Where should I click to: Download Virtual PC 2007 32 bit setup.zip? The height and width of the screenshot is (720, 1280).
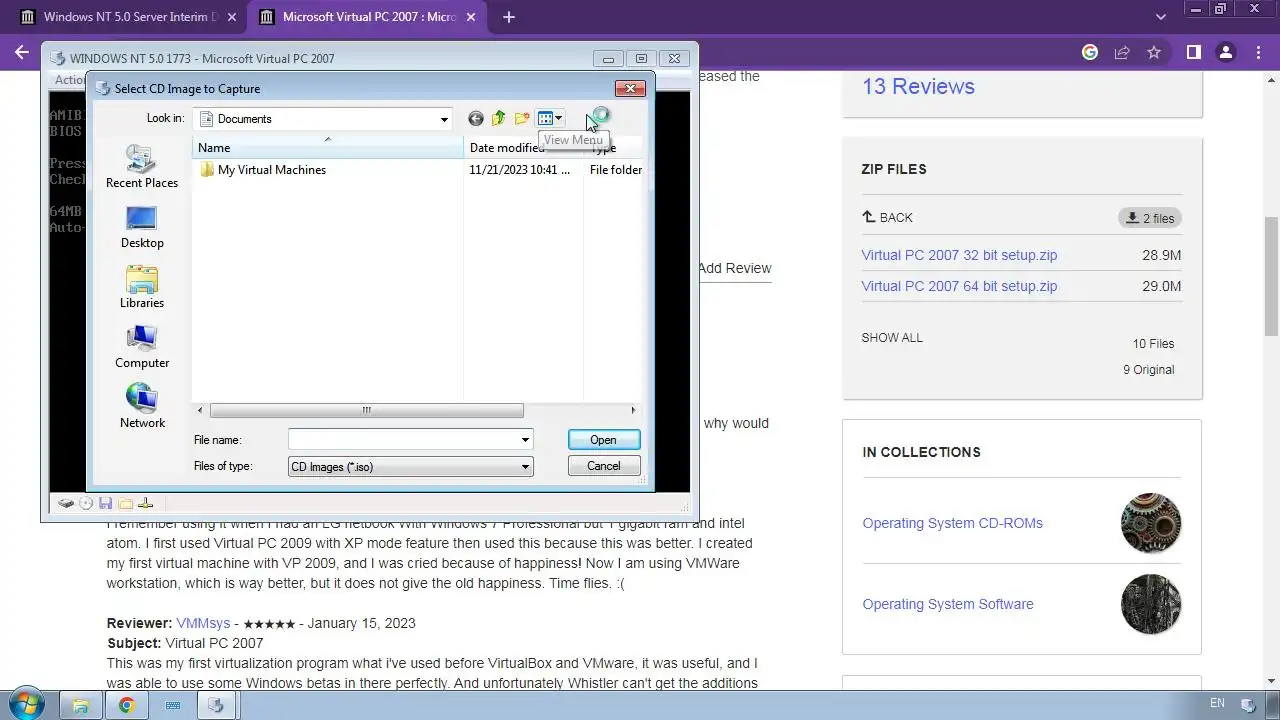coord(959,255)
